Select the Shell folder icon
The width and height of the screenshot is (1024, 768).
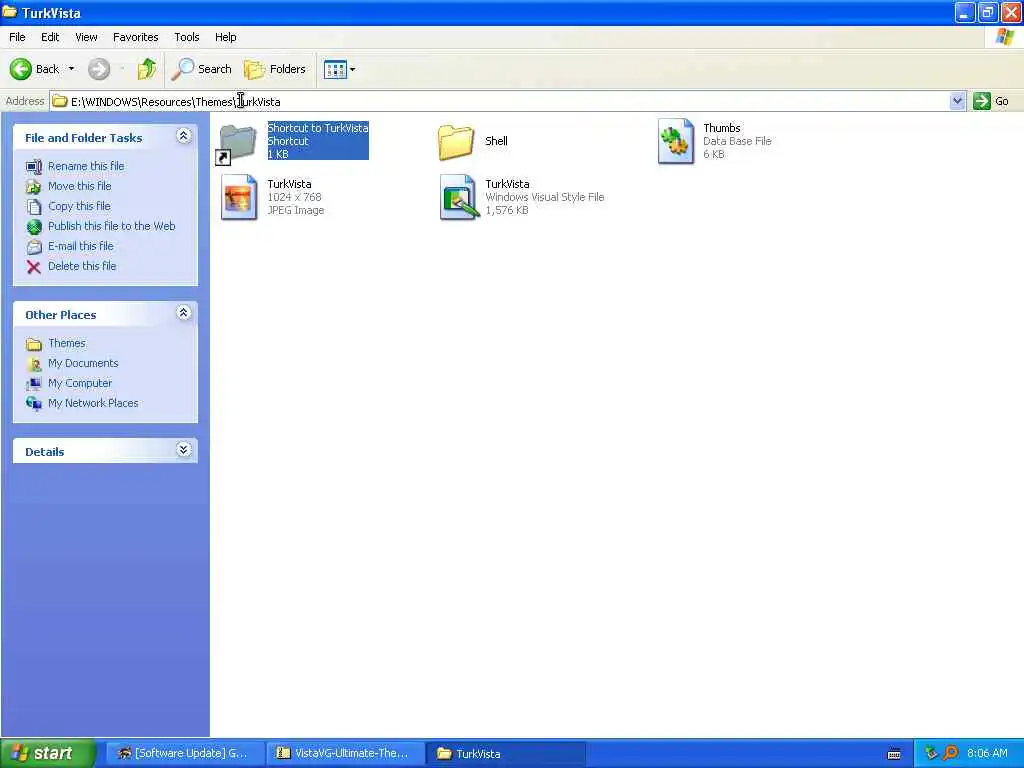[x=455, y=142]
